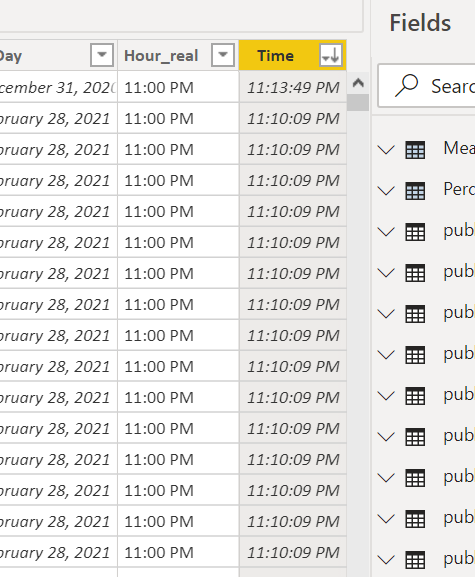The image size is (475, 577).
Task: Select 11:00 PM in the December 31 row
Action: [178, 88]
